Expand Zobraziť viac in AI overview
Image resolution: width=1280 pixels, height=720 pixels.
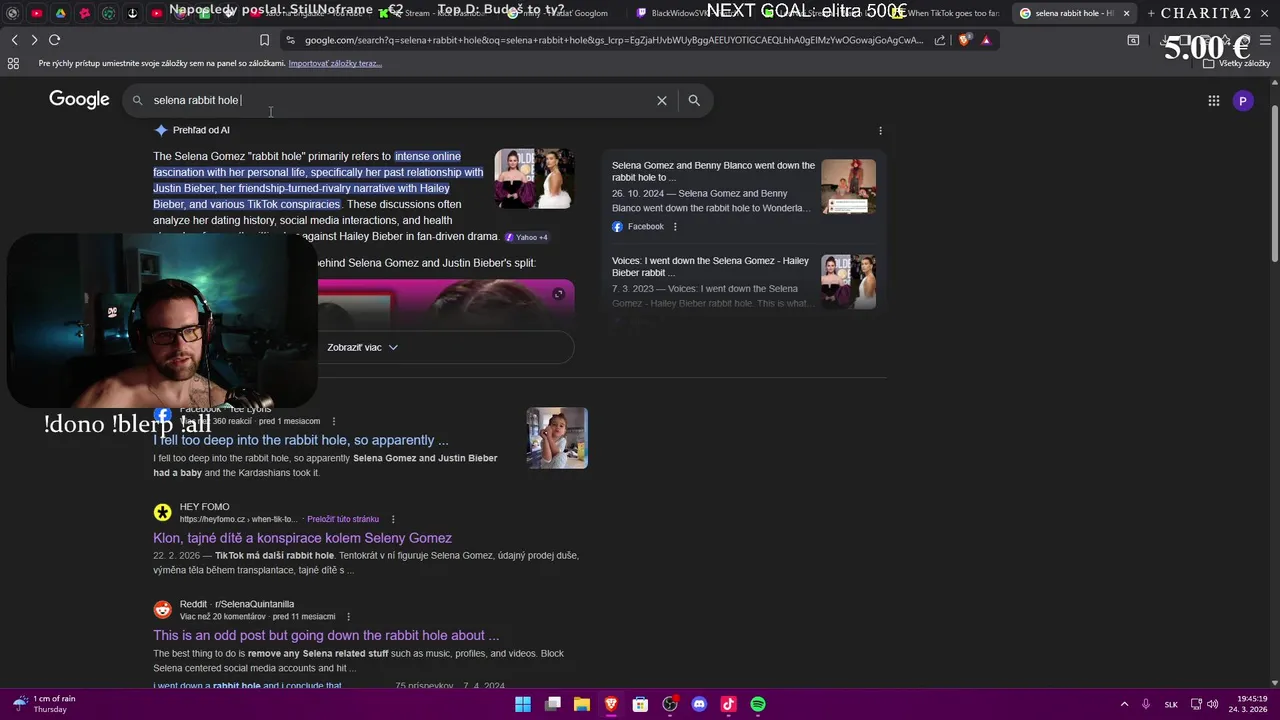[x=362, y=347]
